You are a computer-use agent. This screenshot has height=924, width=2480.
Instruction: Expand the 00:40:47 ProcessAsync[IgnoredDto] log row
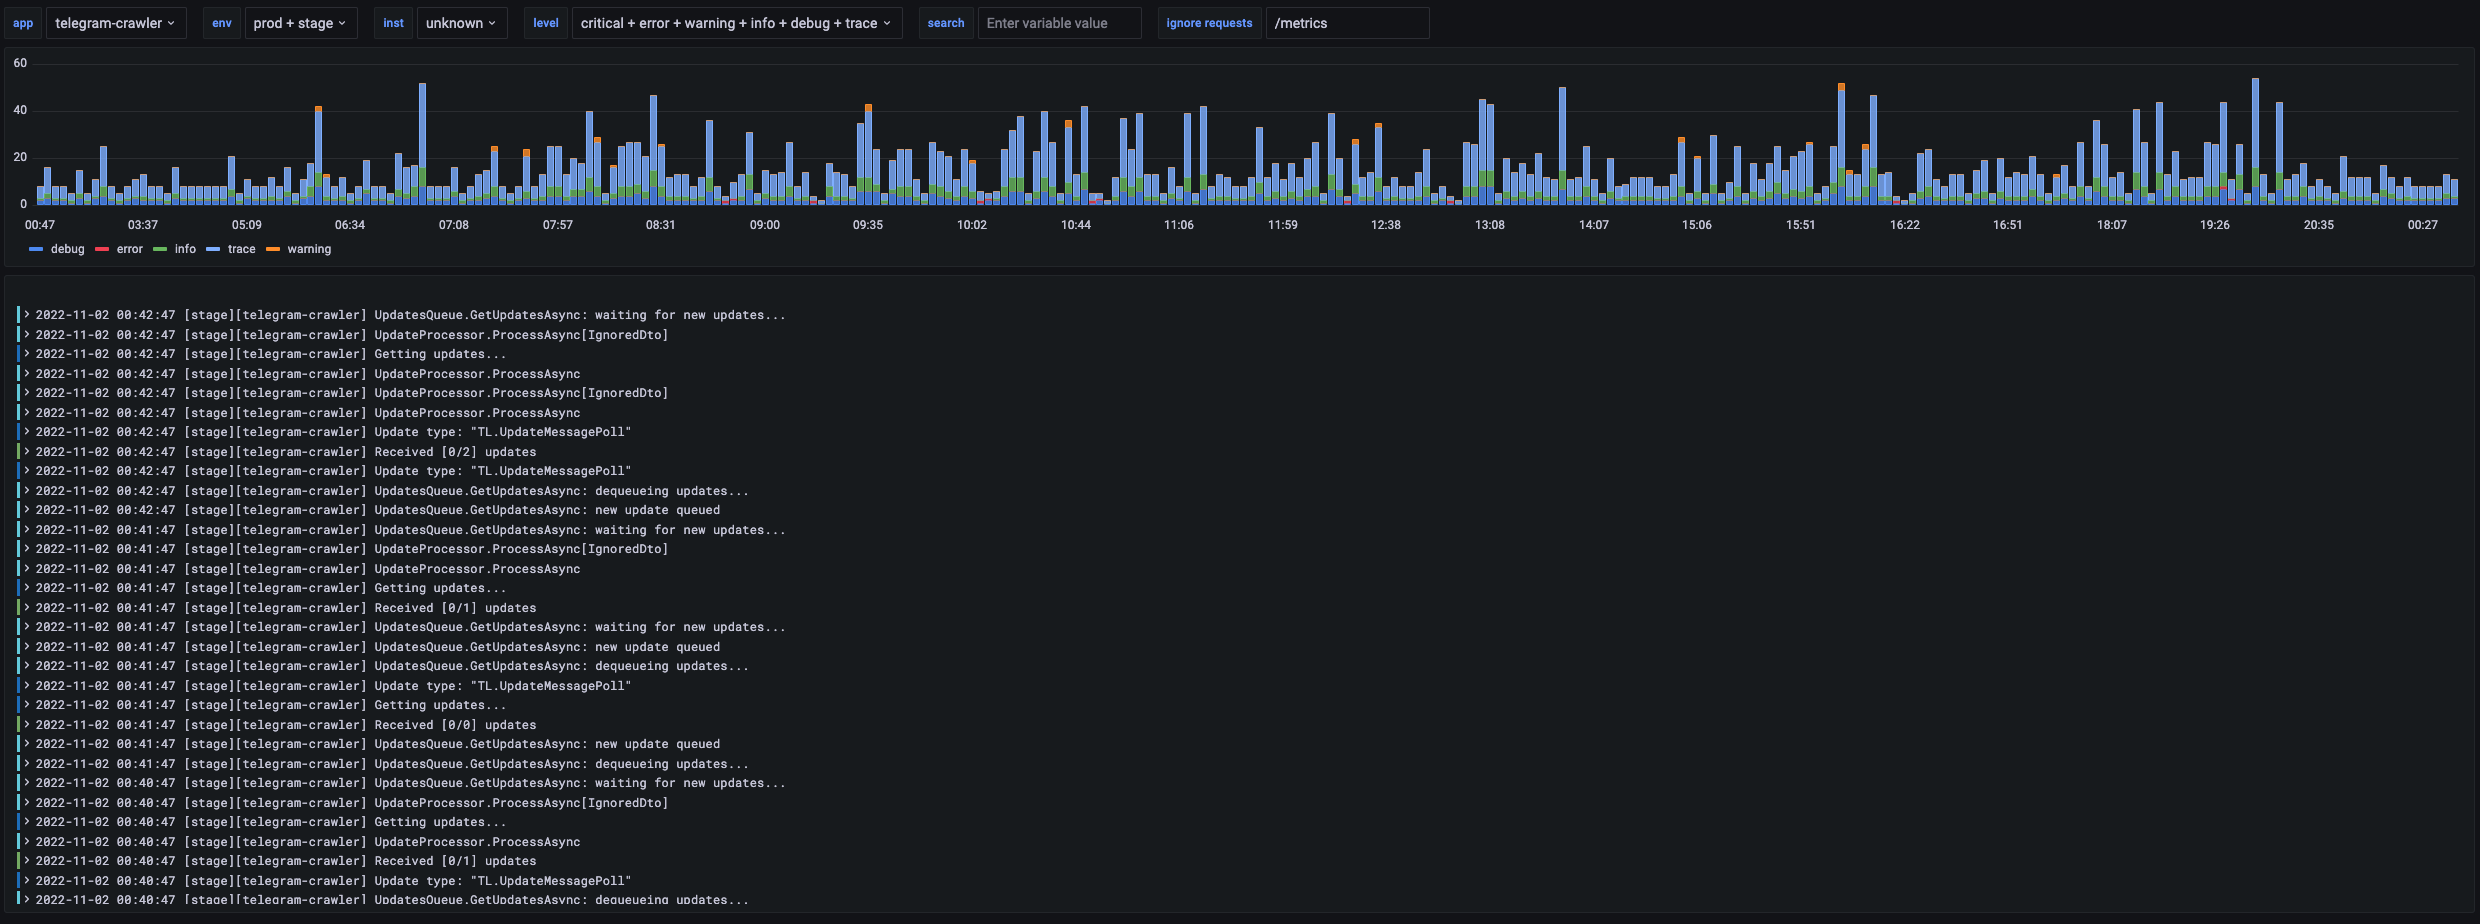(x=27, y=803)
